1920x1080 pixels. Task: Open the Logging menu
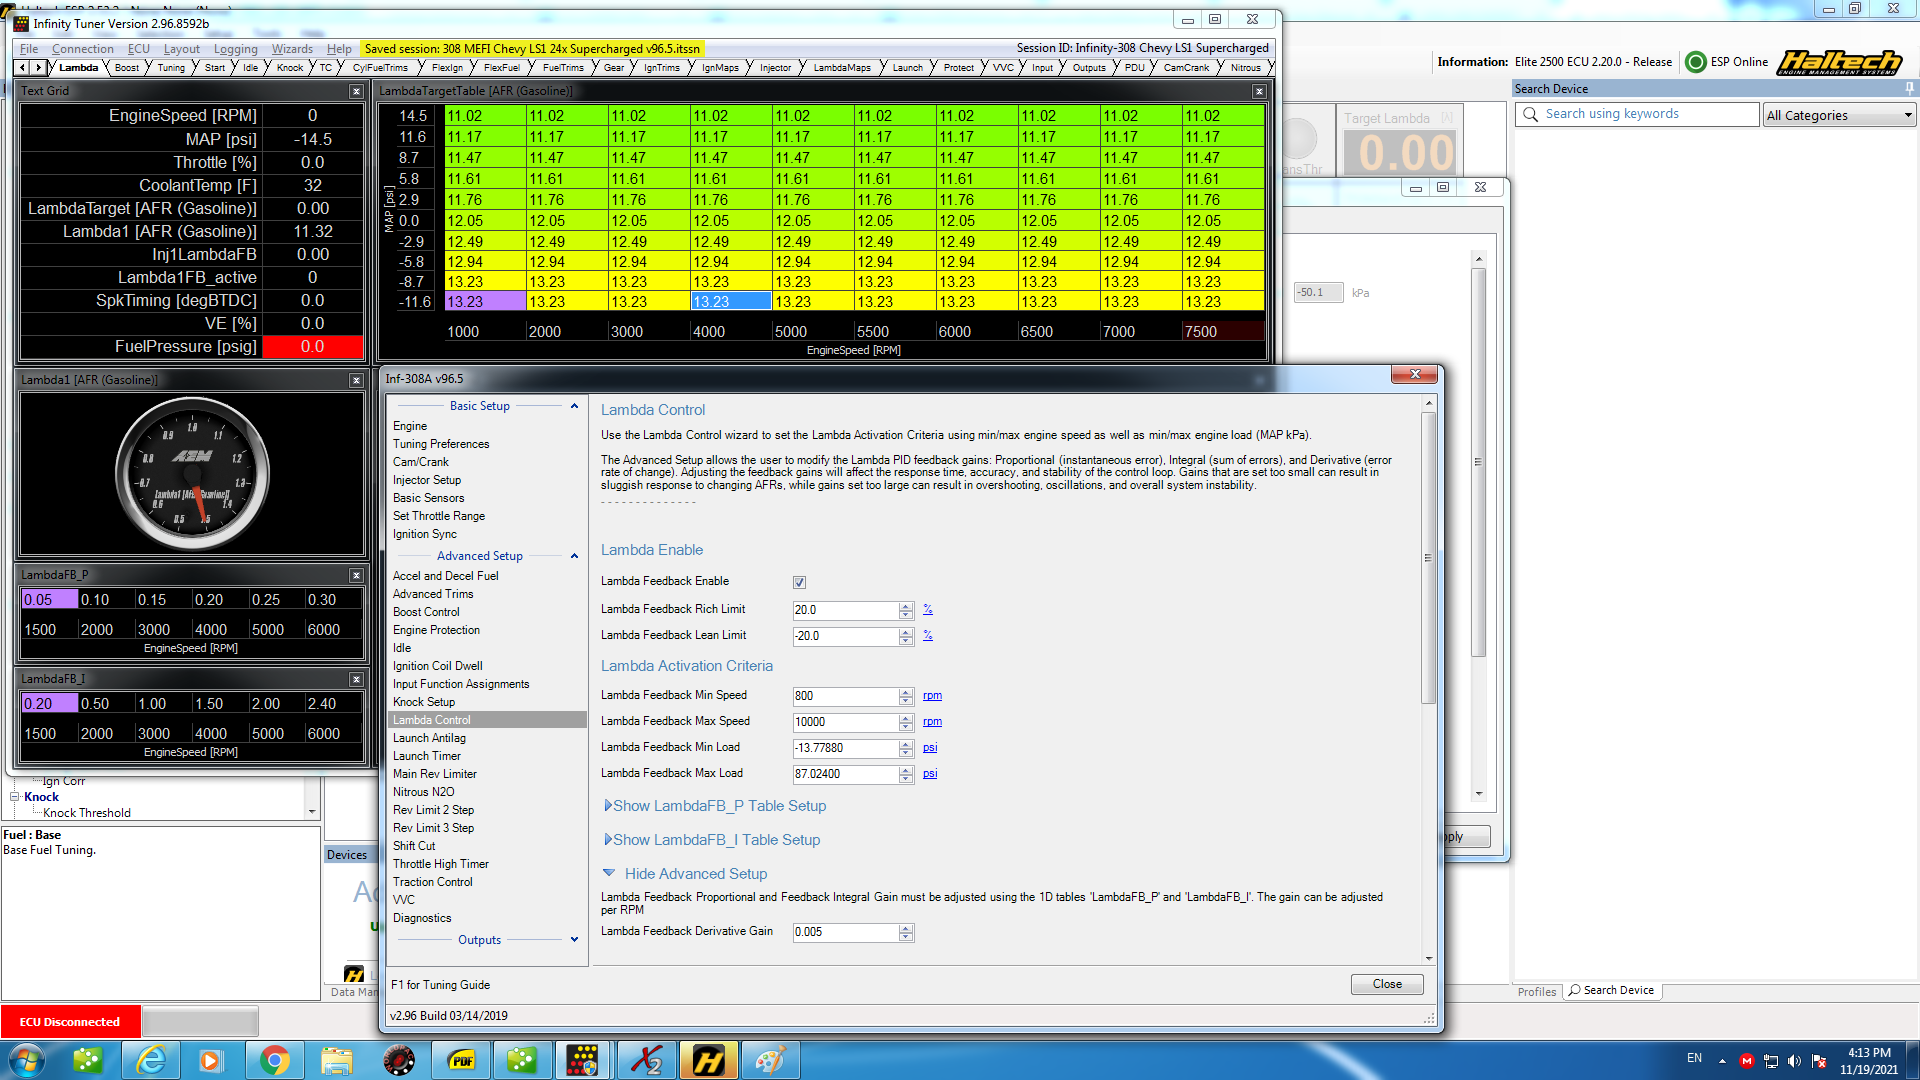[x=236, y=49]
